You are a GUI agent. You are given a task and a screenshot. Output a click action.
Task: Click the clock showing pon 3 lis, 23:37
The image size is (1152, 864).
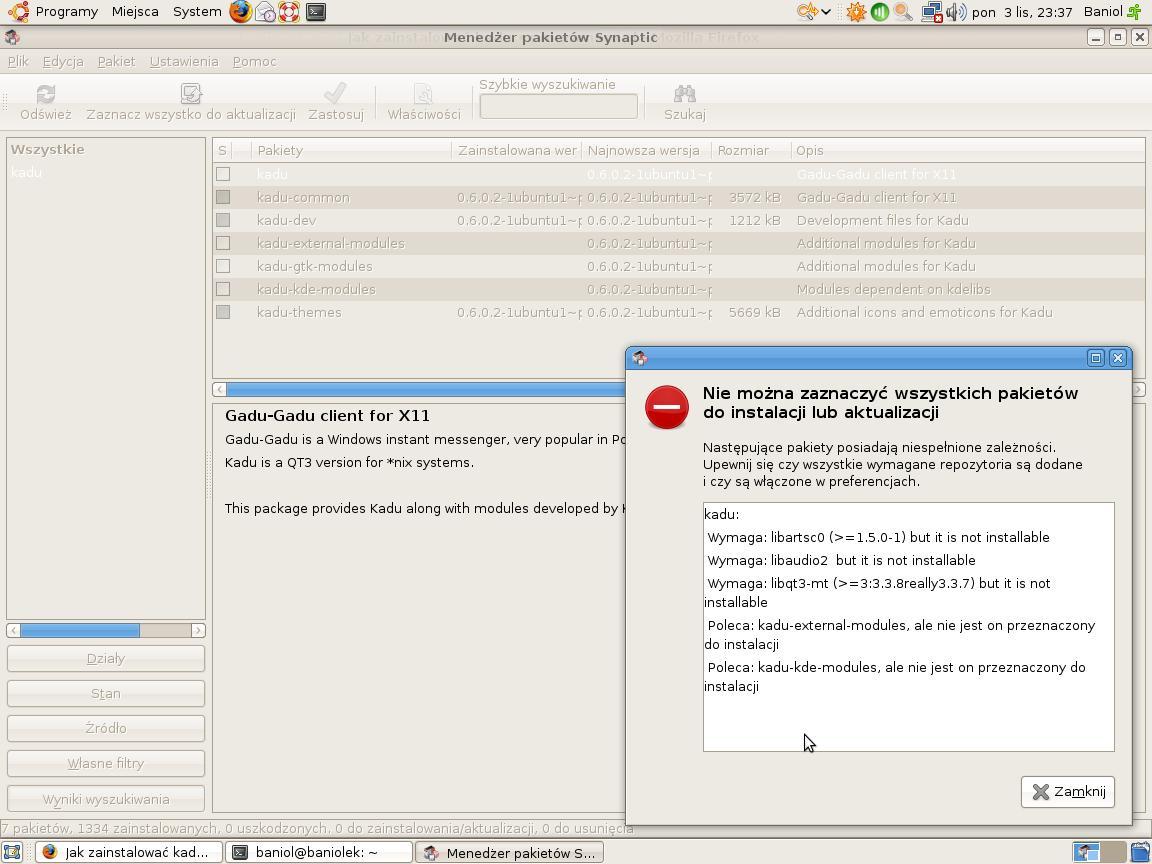click(1021, 12)
